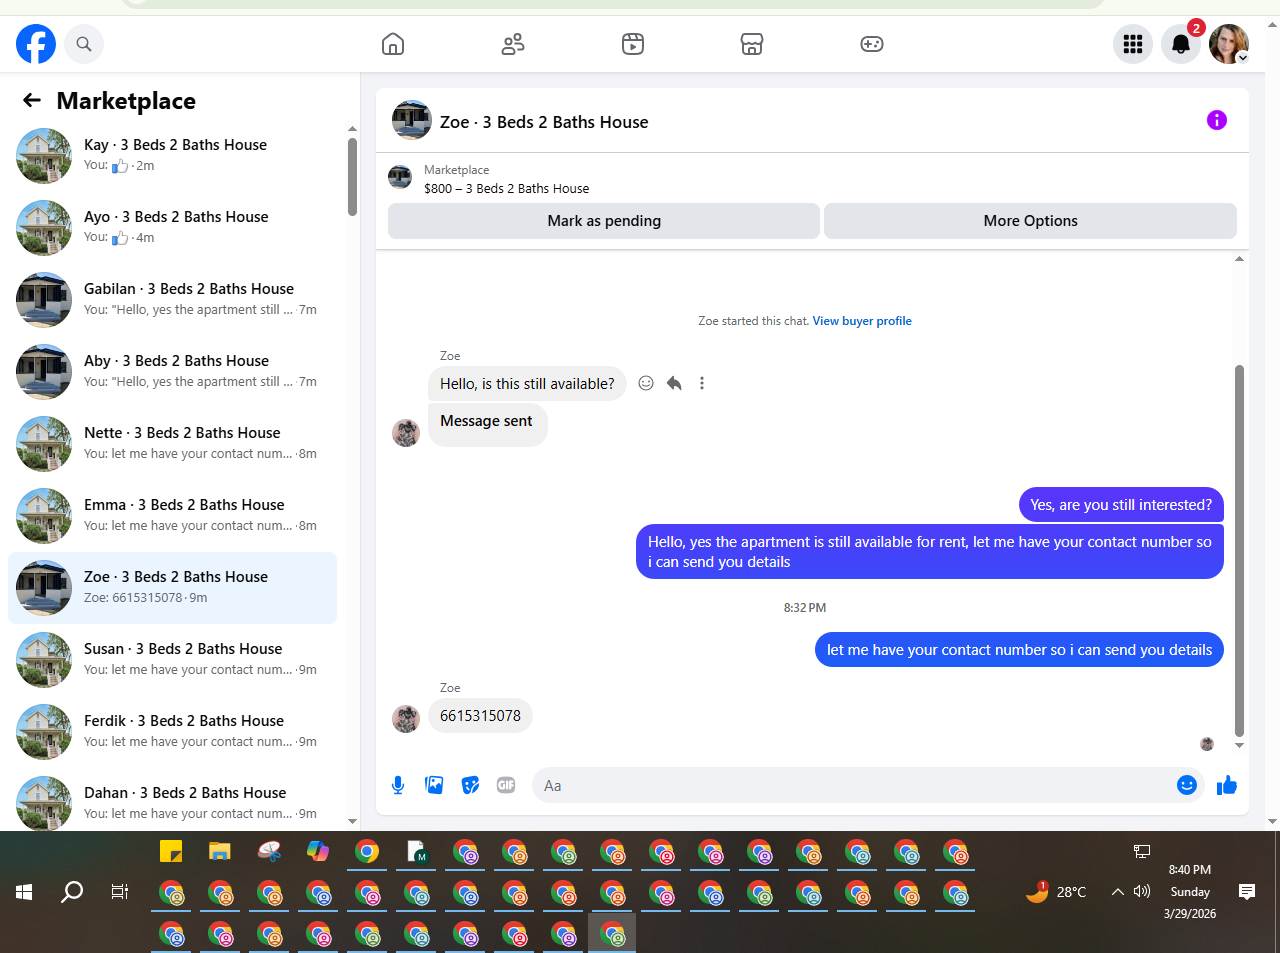The width and height of the screenshot is (1280, 953).
Task: Choose a sticker from the sticker icon
Action: [470, 785]
